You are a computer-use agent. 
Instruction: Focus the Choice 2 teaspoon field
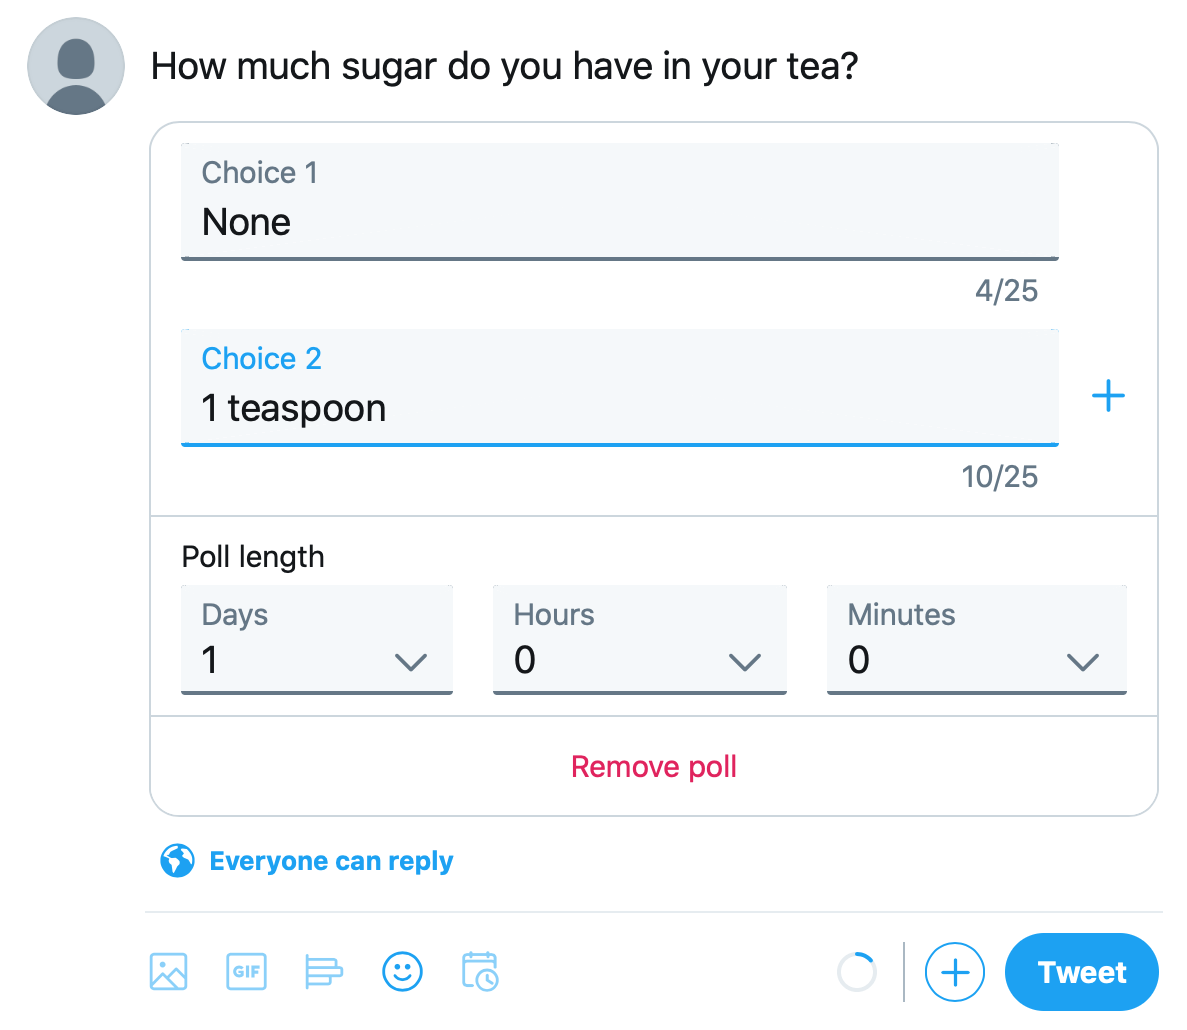pyautogui.click(x=619, y=387)
